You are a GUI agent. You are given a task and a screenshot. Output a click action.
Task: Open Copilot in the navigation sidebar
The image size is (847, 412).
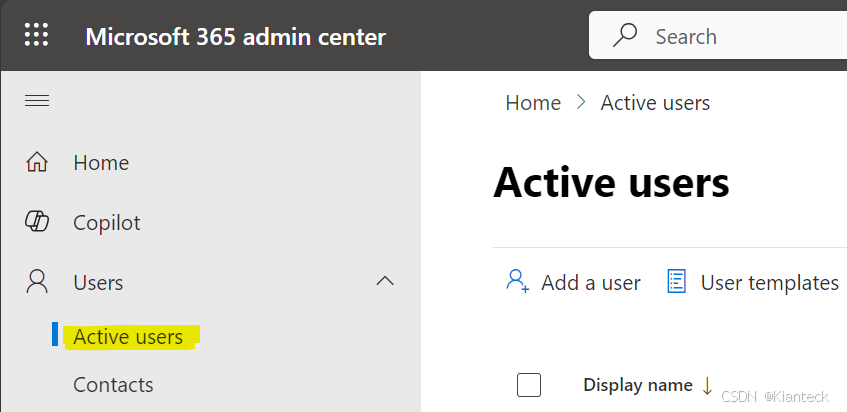(x=106, y=222)
